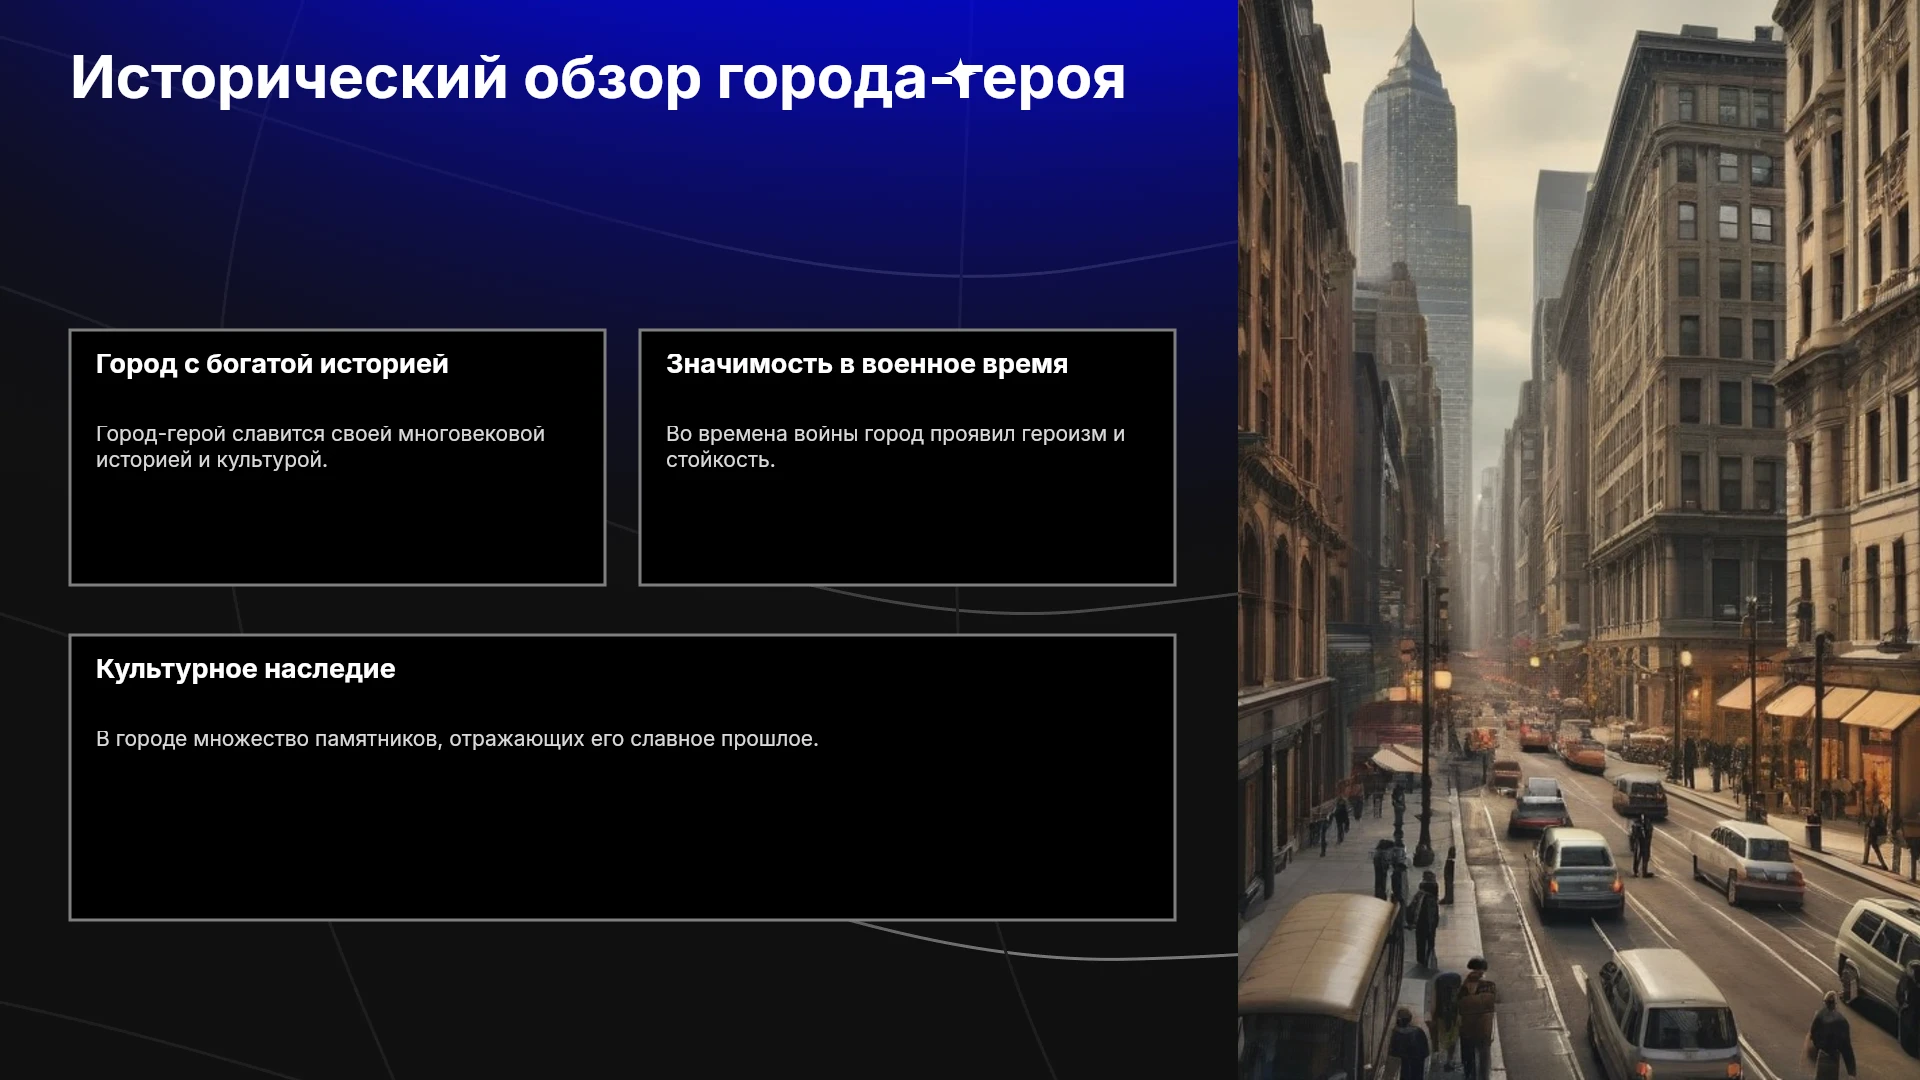
Task: Click the text 'Город-герой славится своей многовековой'
Action: (320, 434)
